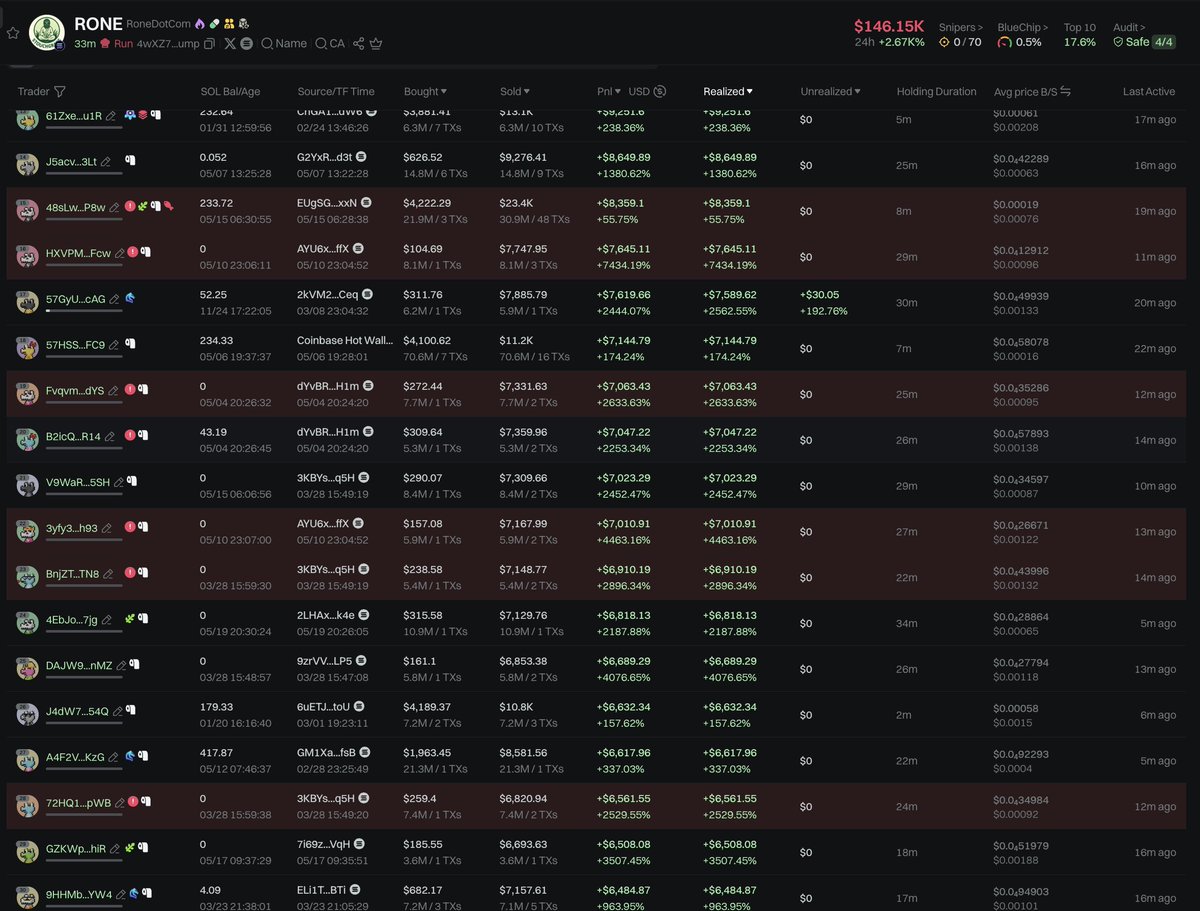
Task: Click red alert icon on 72HQ1...pWB
Action: click(133, 802)
